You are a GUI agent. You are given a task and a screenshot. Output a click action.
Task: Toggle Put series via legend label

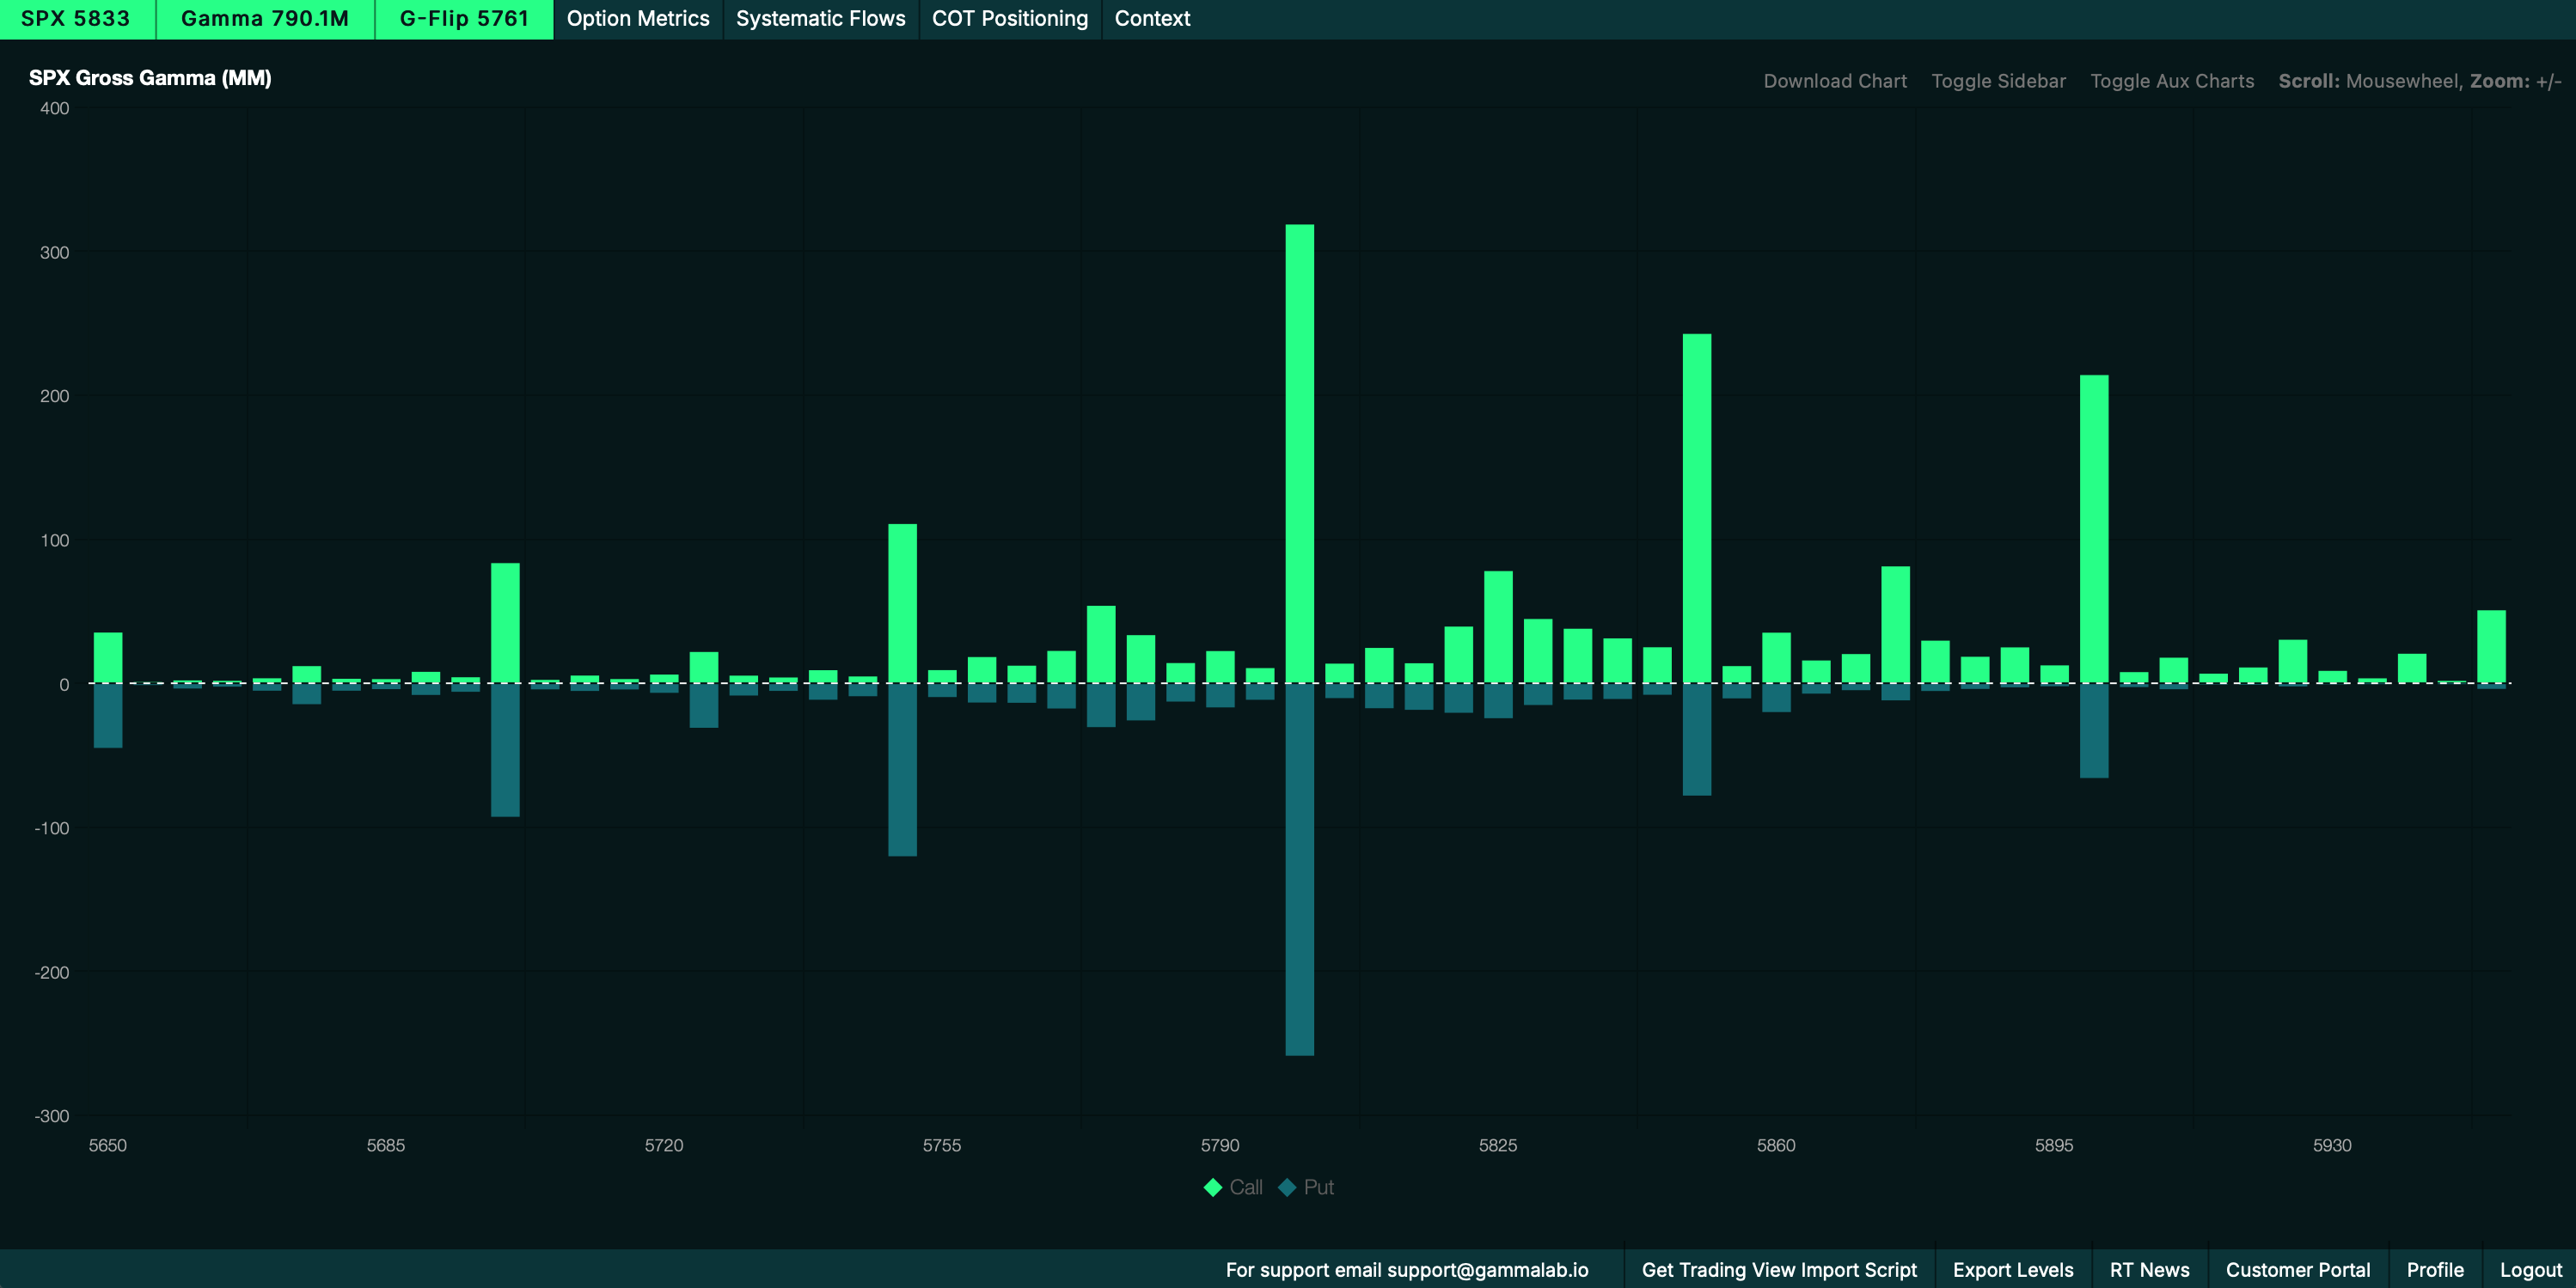pos(1318,1187)
